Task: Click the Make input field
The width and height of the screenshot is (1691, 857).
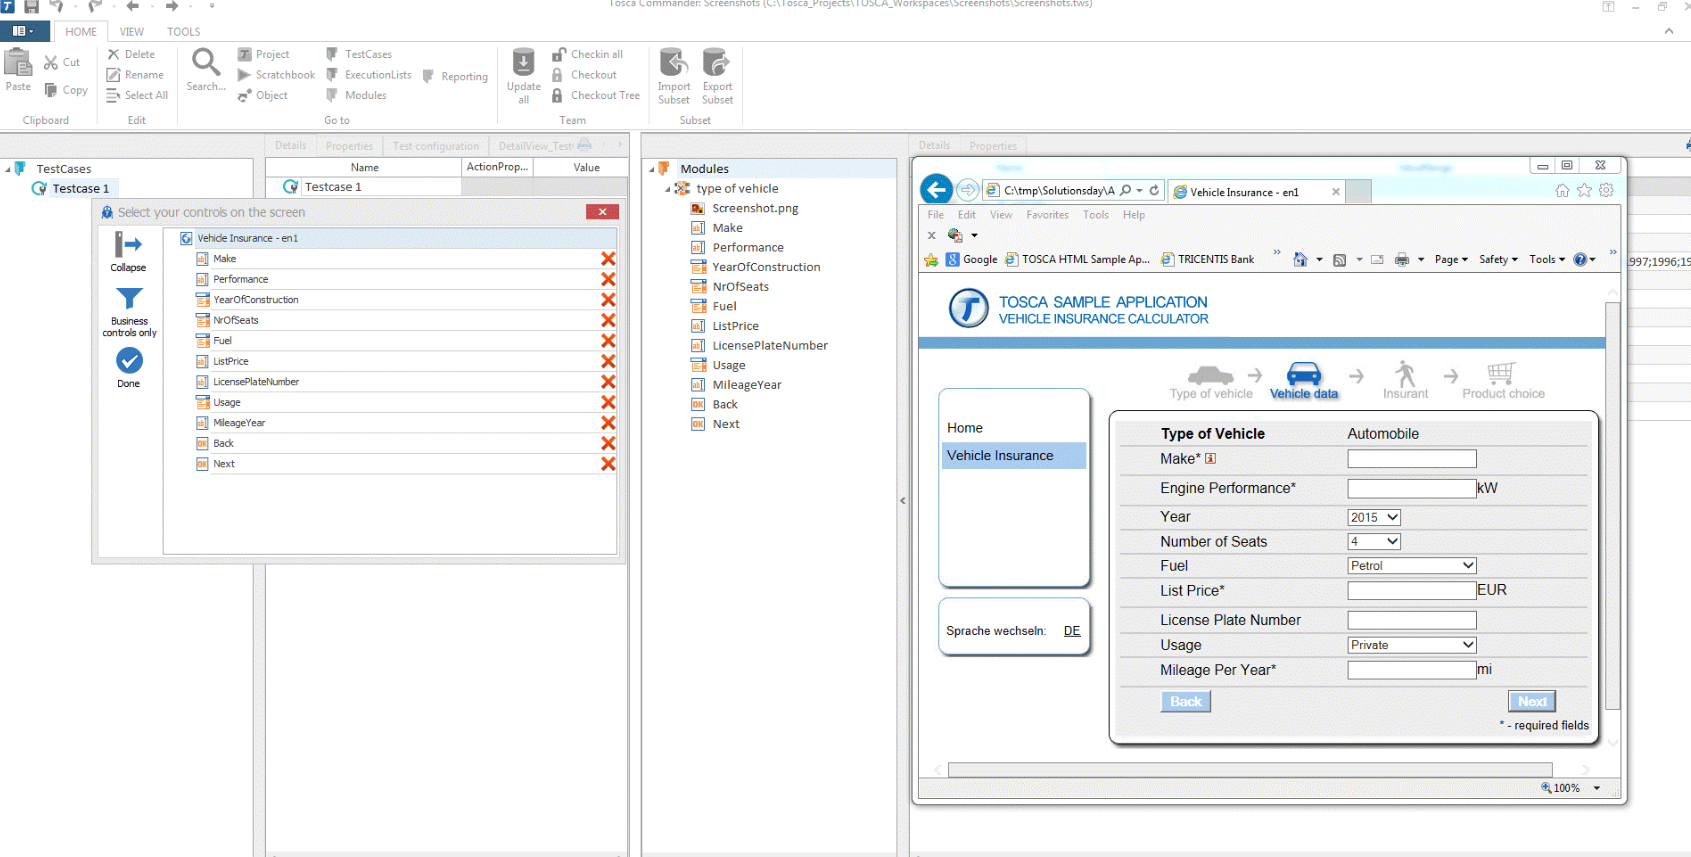Action: 1412,459
